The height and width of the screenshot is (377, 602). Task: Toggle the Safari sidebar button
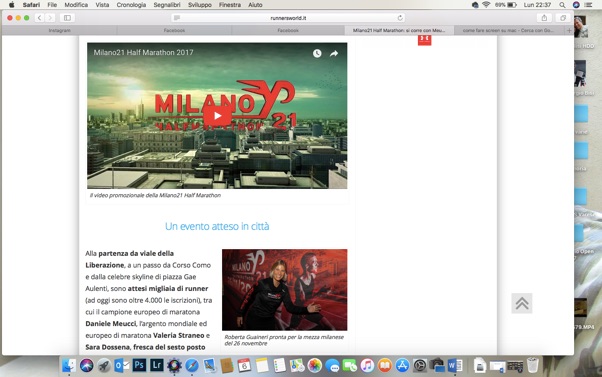point(67,18)
